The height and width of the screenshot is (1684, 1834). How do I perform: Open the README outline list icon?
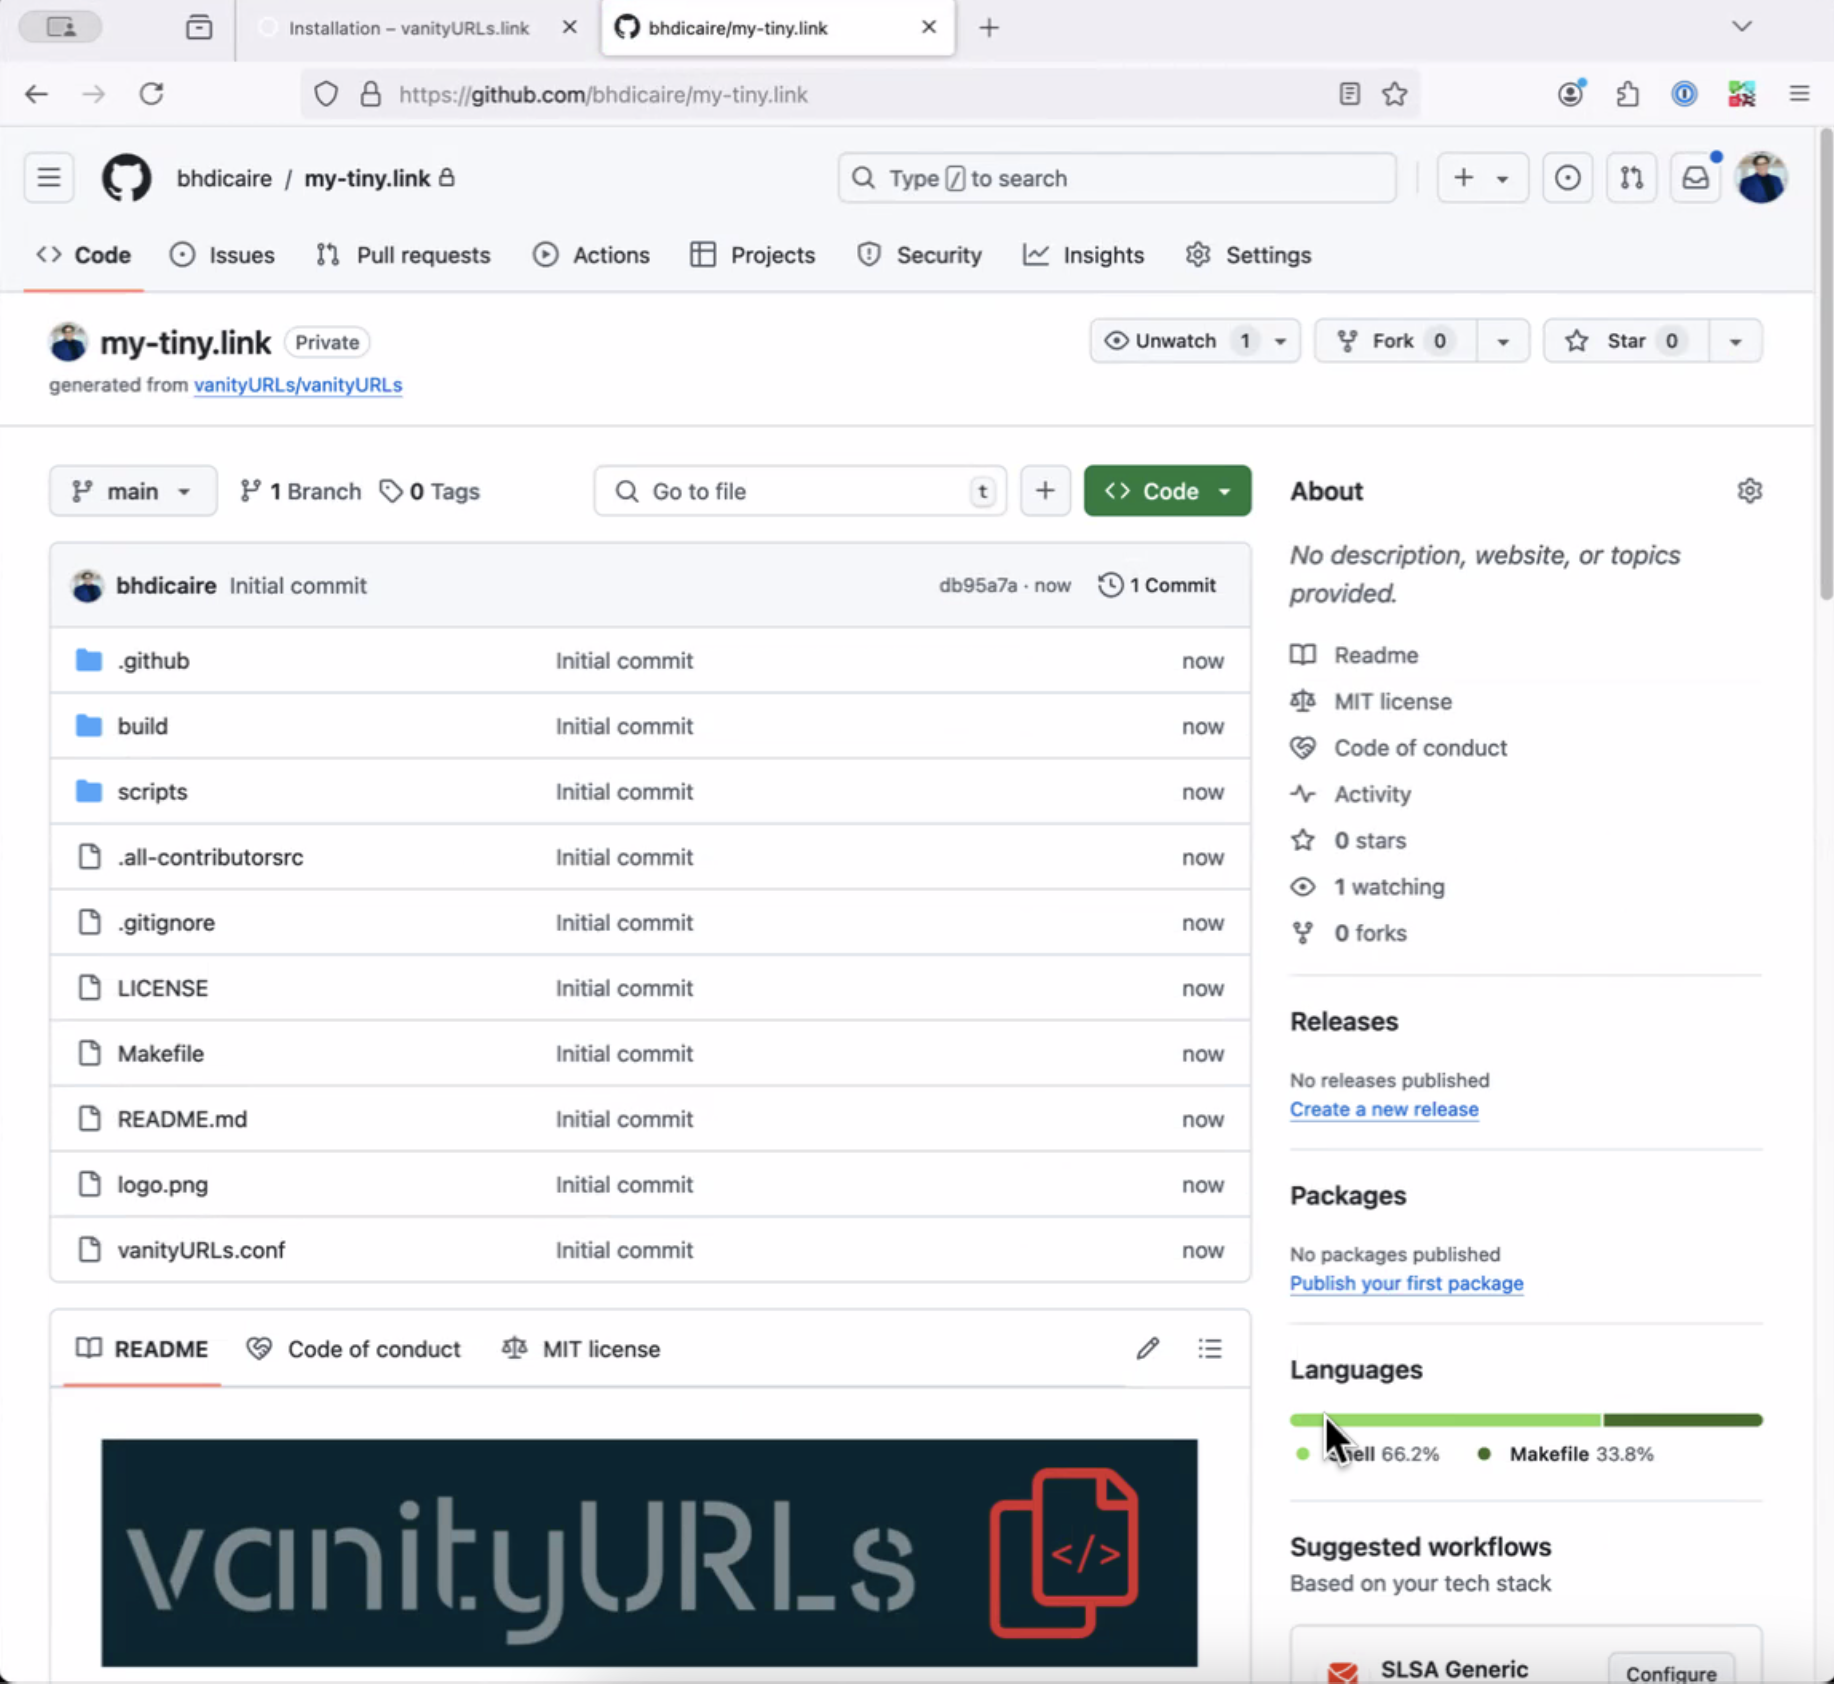pyautogui.click(x=1210, y=1349)
